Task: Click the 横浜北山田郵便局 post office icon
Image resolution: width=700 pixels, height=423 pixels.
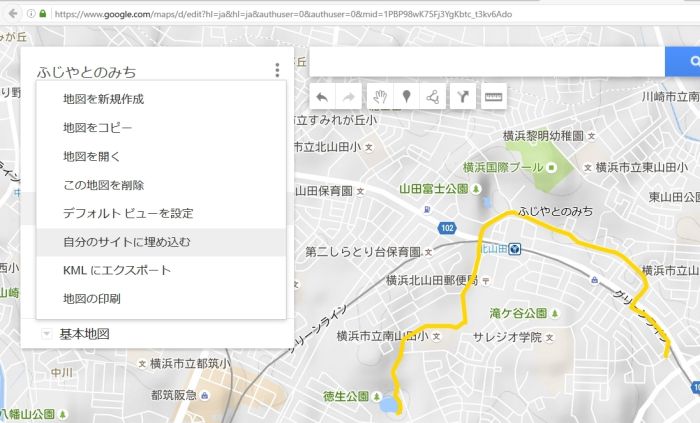Action: [x=485, y=281]
